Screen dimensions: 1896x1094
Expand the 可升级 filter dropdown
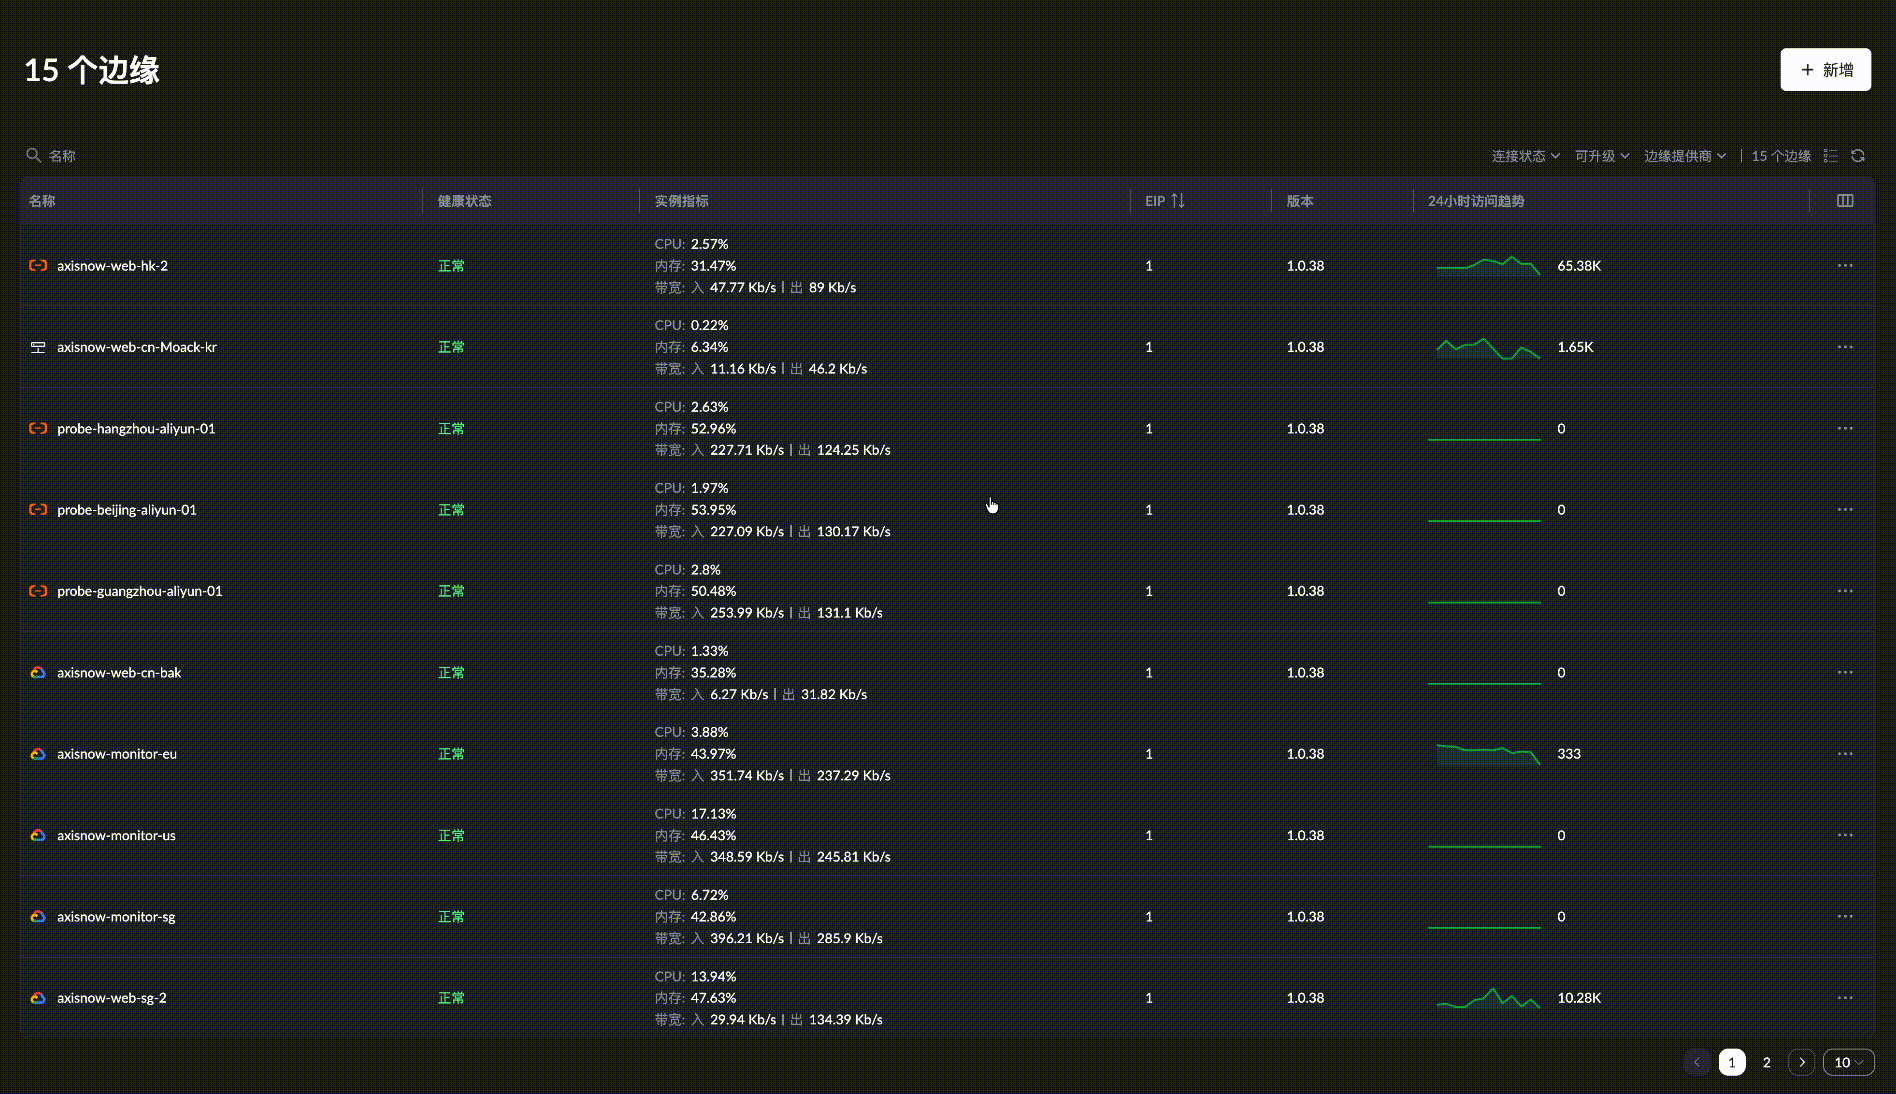1602,156
